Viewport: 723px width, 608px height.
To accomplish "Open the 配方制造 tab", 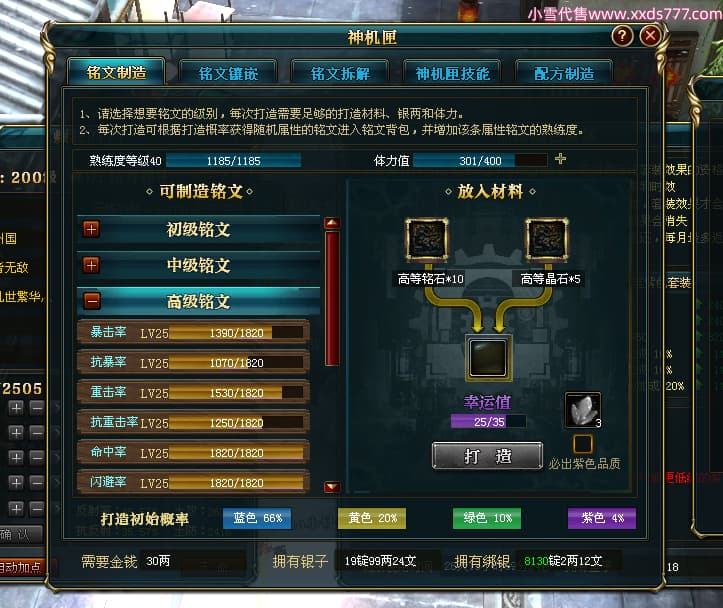I will pyautogui.click(x=563, y=73).
